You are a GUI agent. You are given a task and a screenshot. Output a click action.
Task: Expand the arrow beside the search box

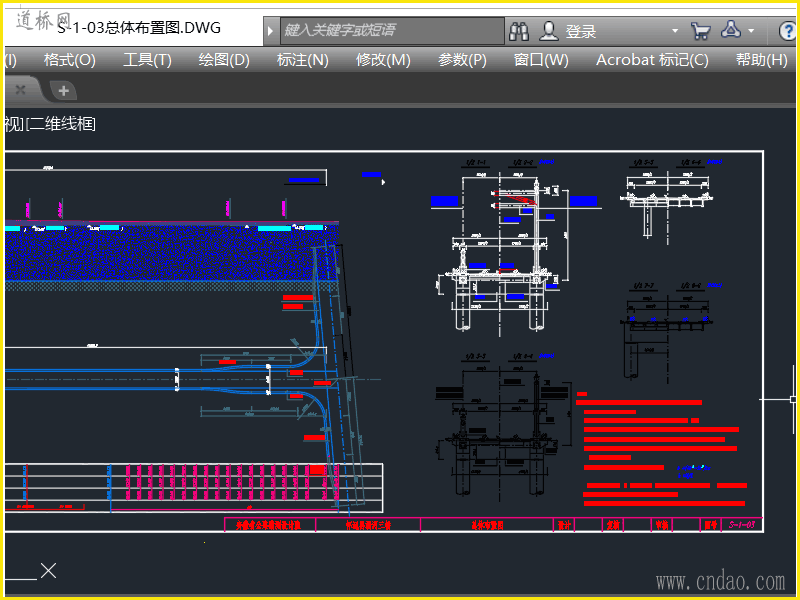[x=270, y=31]
